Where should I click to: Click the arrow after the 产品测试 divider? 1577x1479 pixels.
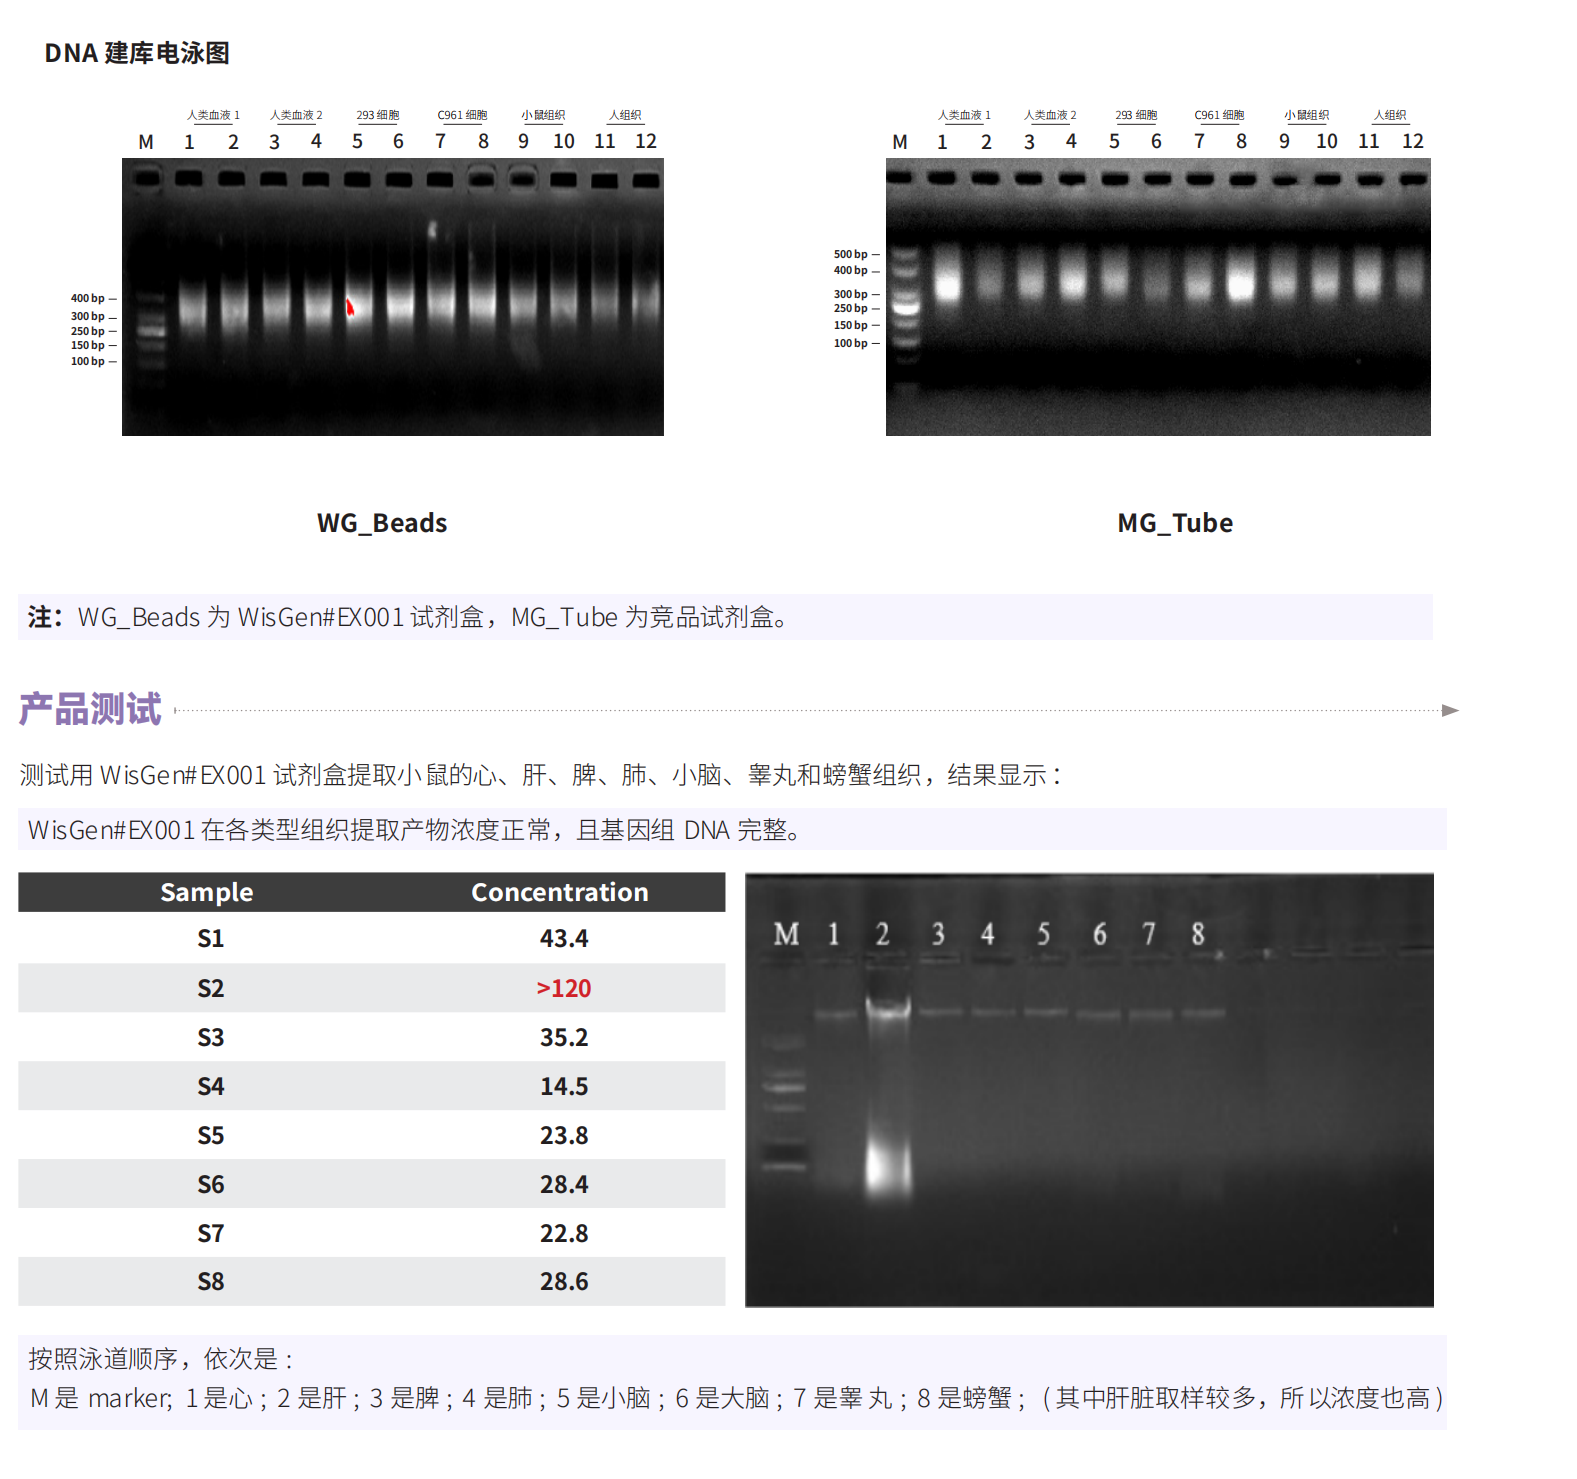1450,711
